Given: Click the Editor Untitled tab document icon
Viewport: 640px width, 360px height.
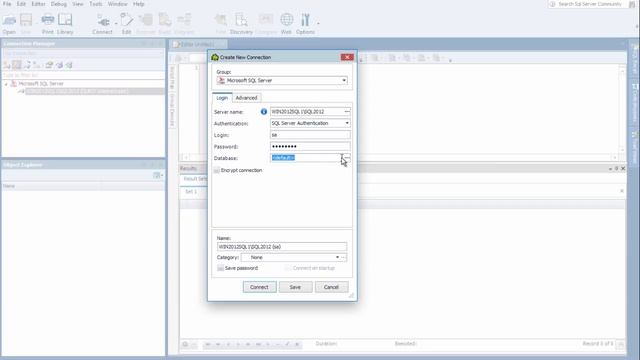Looking at the screenshot, I should (x=176, y=44).
